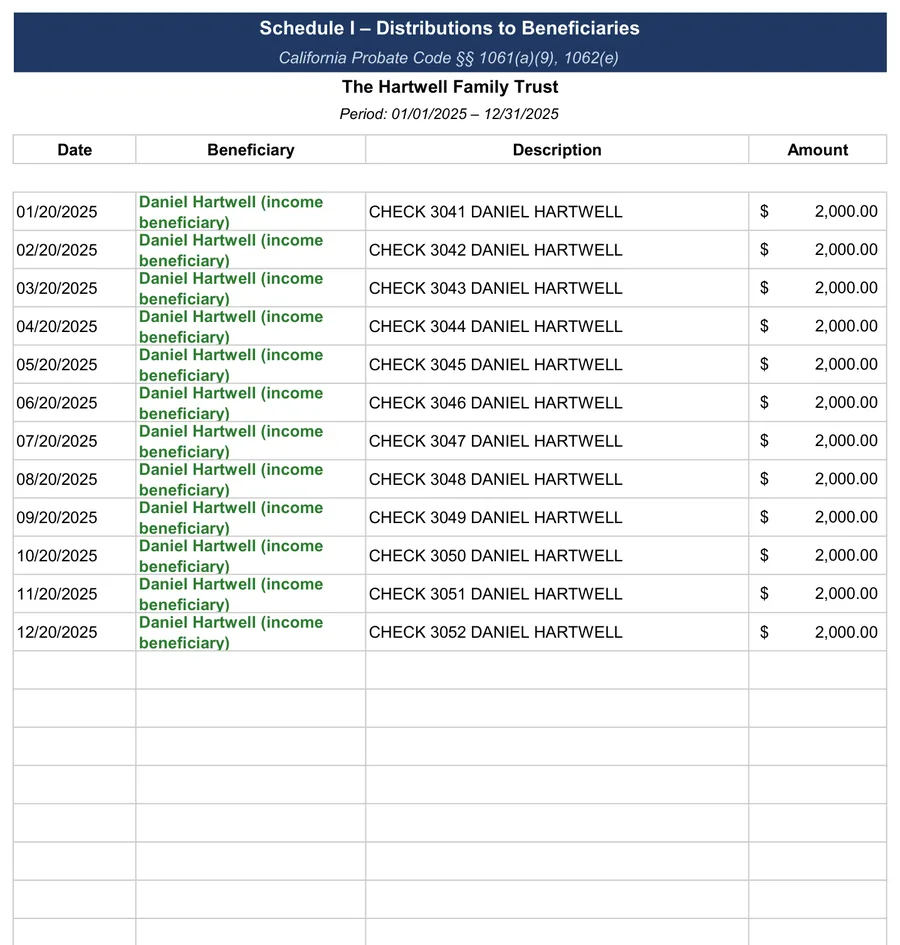Select the Description column header
Image resolution: width=900 pixels, height=945 pixels.
point(557,149)
